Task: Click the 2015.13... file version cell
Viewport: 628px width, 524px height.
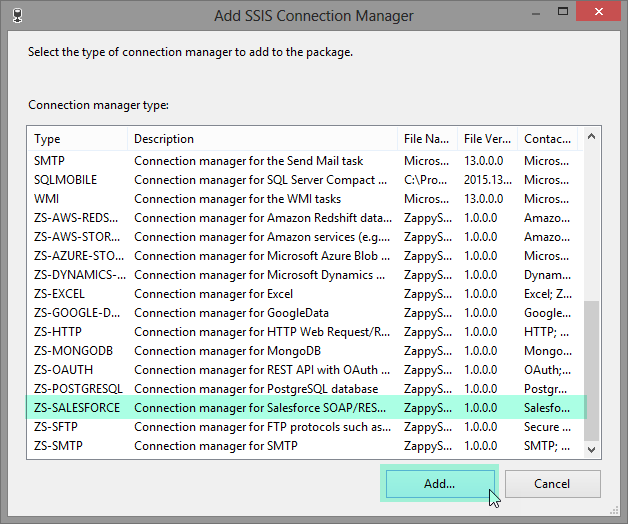Action: click(x=488, y=180)
